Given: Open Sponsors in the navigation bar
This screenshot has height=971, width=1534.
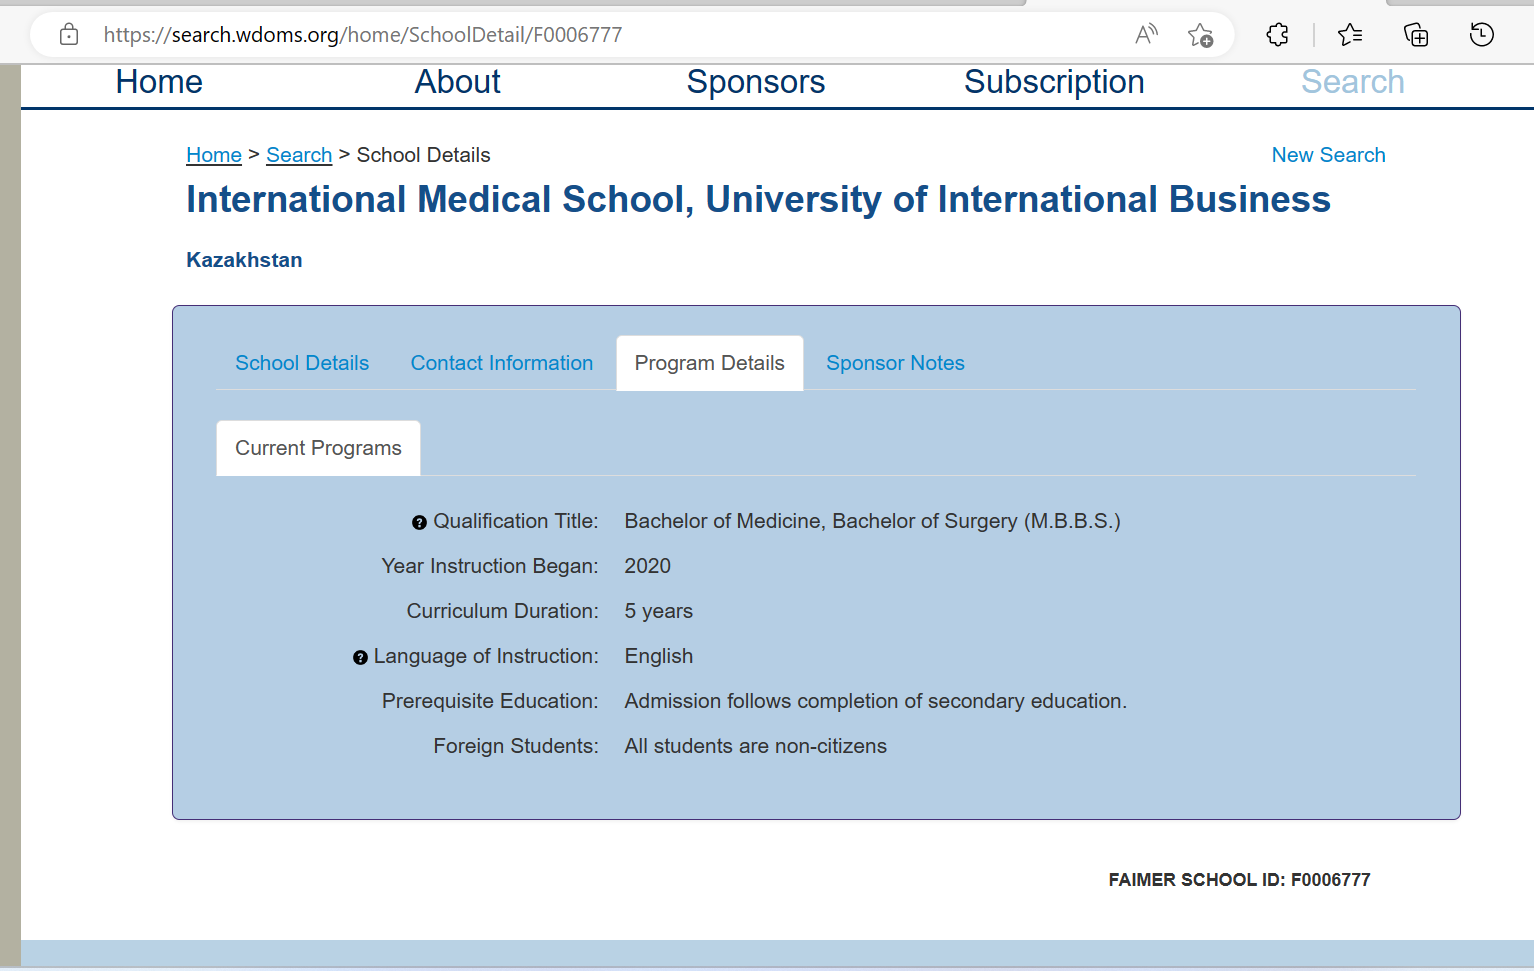Looking at the screenshot, I should (x=755, y=82).
